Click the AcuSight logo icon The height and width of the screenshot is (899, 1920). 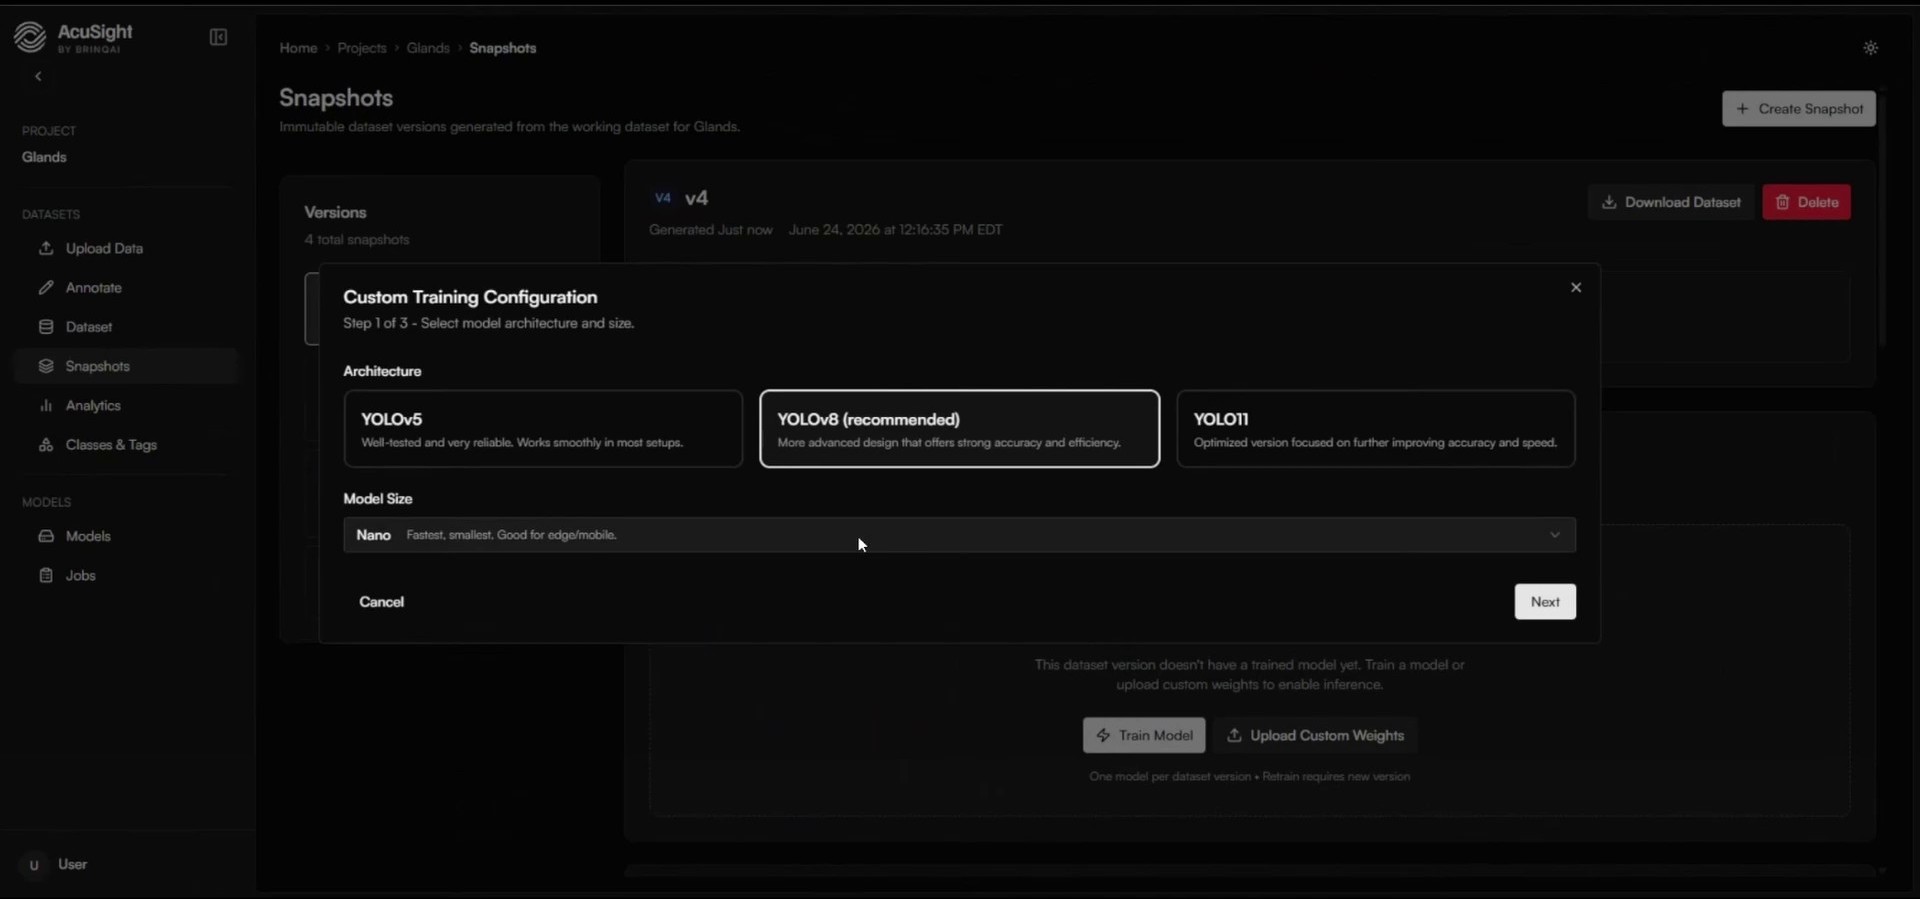[30, 37]
